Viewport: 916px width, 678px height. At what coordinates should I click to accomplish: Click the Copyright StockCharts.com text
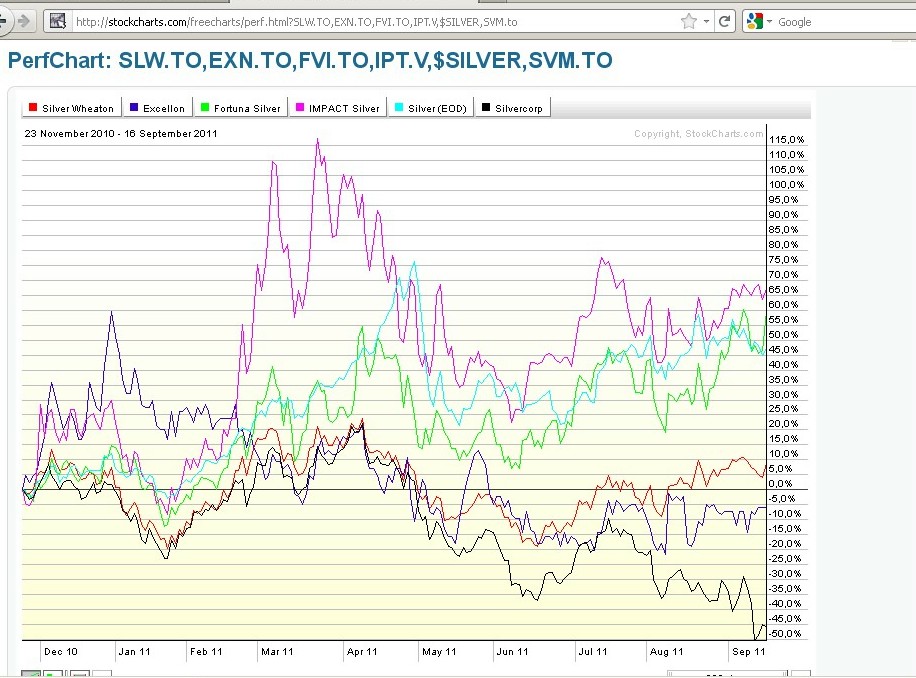point(698,134)
